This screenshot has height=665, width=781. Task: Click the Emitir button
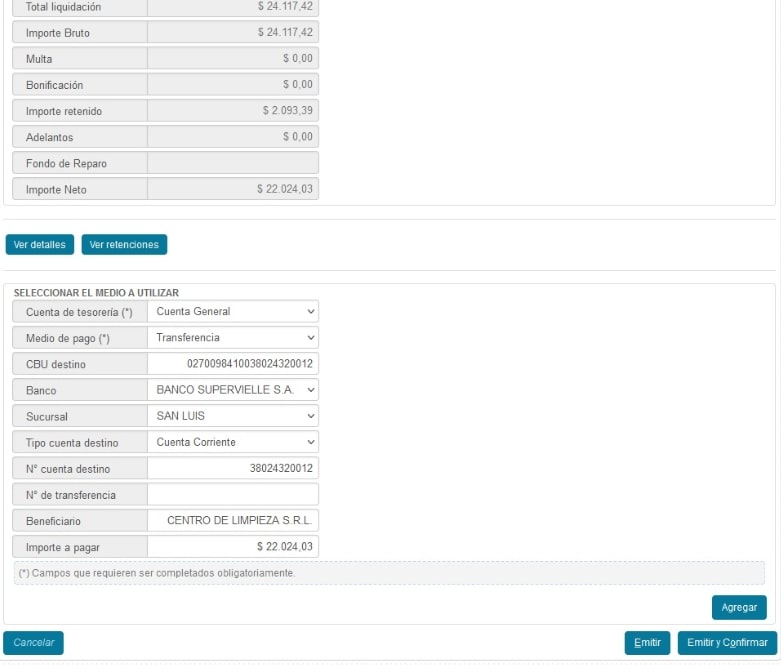pyautogui.click(x=647, y=643)
